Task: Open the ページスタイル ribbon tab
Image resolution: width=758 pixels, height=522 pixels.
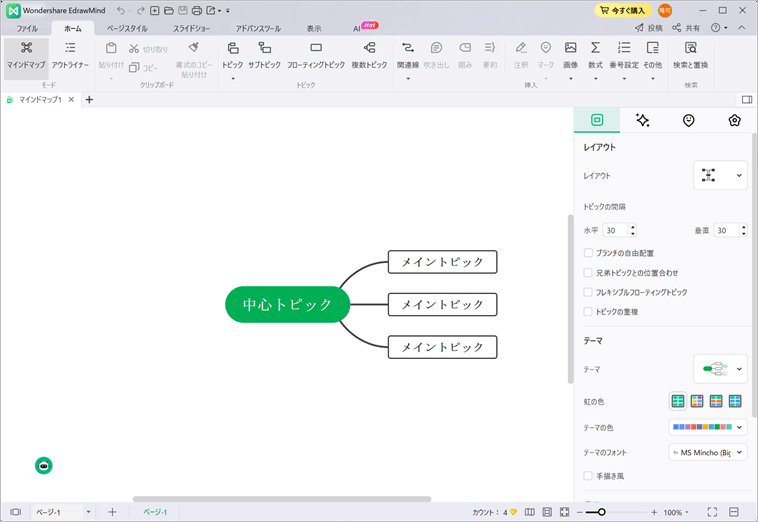Action: [127, 29]
